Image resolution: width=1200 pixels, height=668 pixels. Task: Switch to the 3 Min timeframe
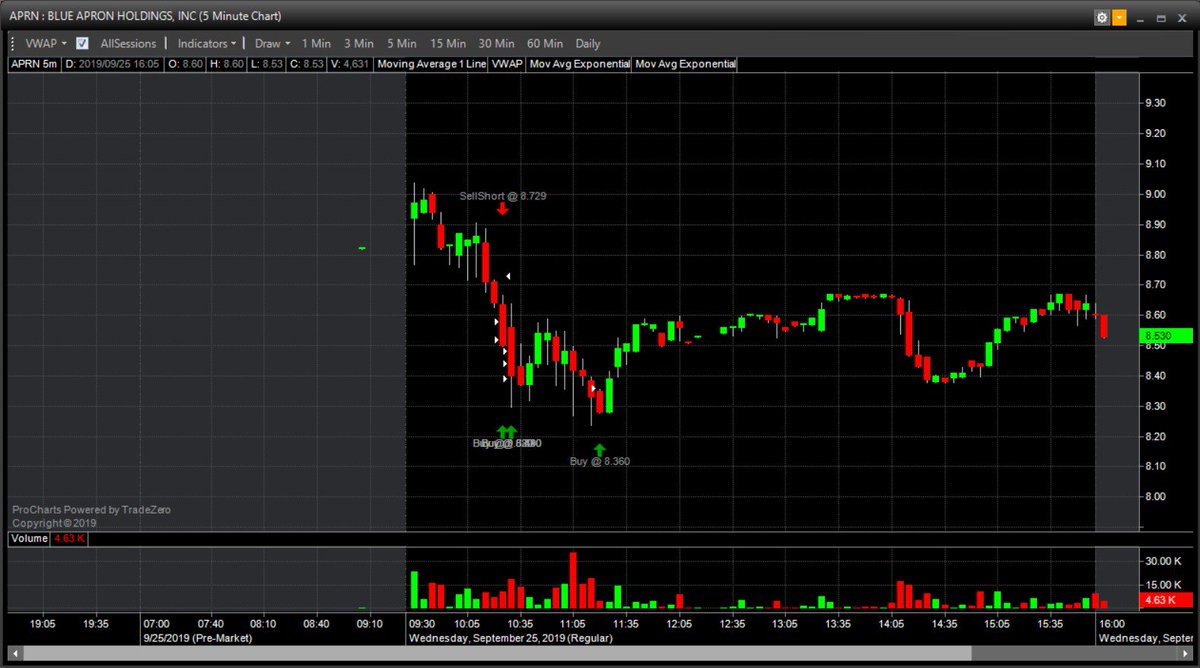point(358,43)
